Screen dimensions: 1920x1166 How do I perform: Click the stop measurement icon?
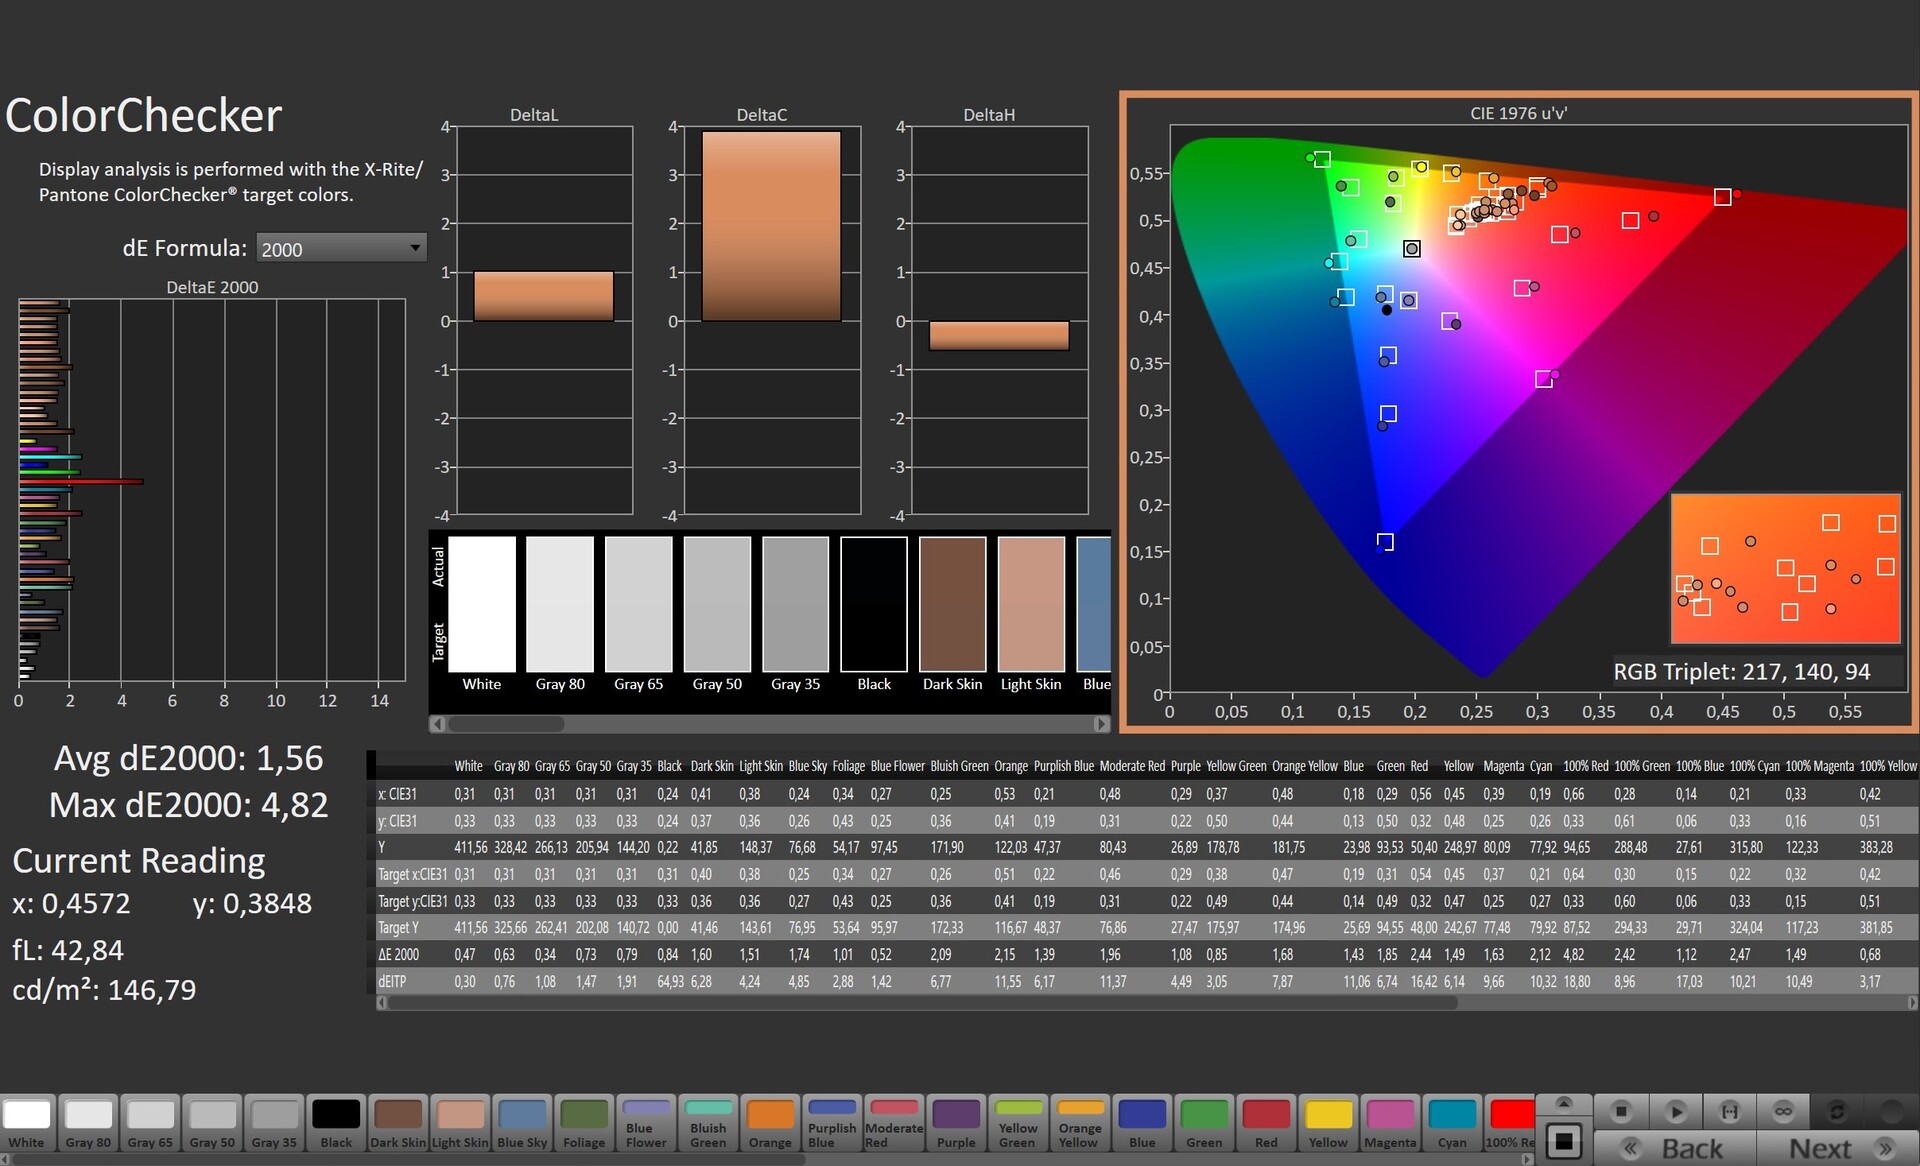(1621, 1111)
